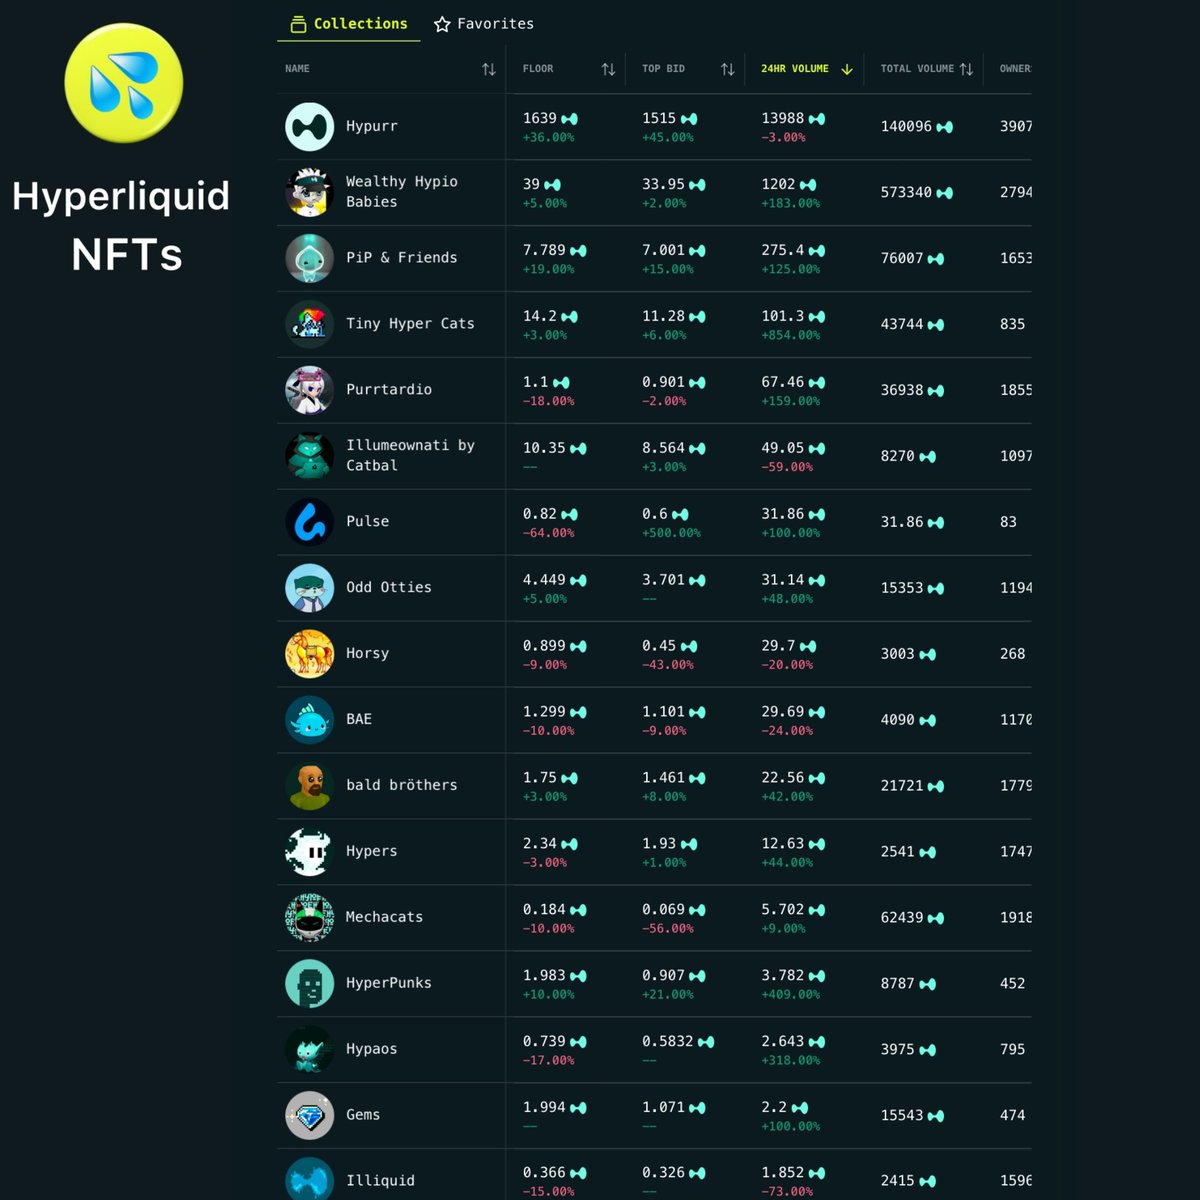Screen dimensions: 1200x1200
Task: Sort by Name column arrows
Action: [x=489, y=69]
